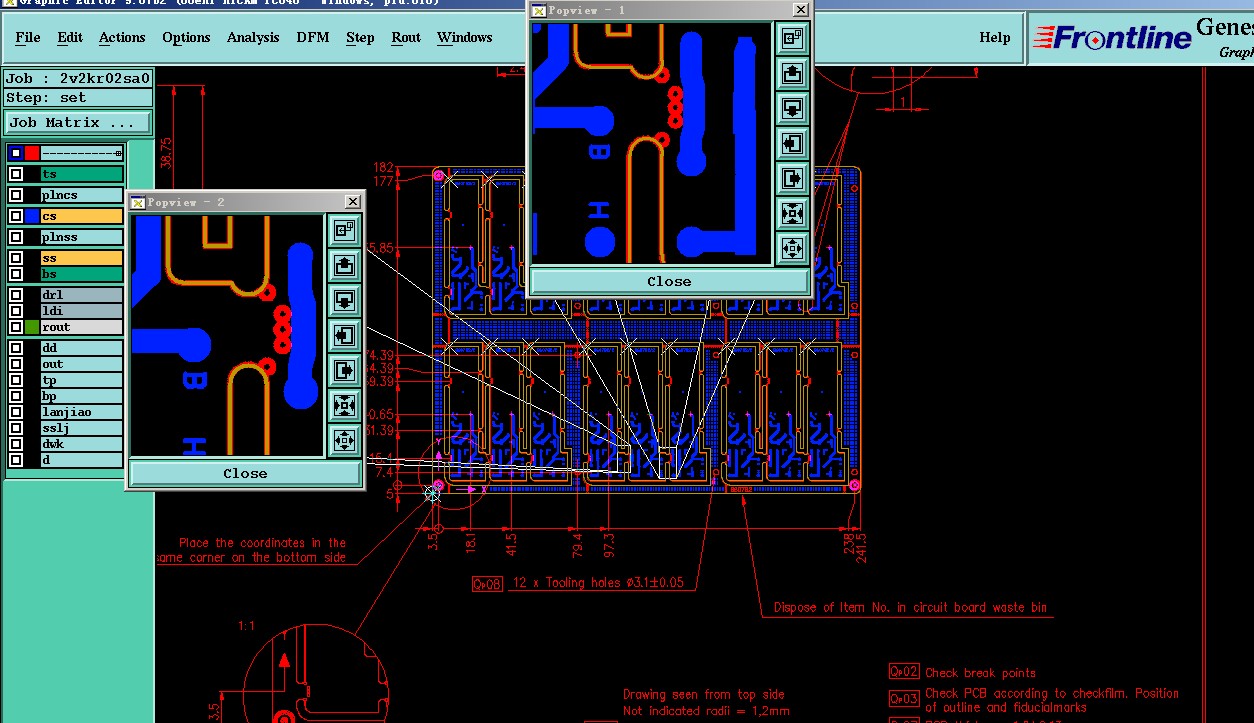Pan left in Popview - 2

click(x=344, y=335)
